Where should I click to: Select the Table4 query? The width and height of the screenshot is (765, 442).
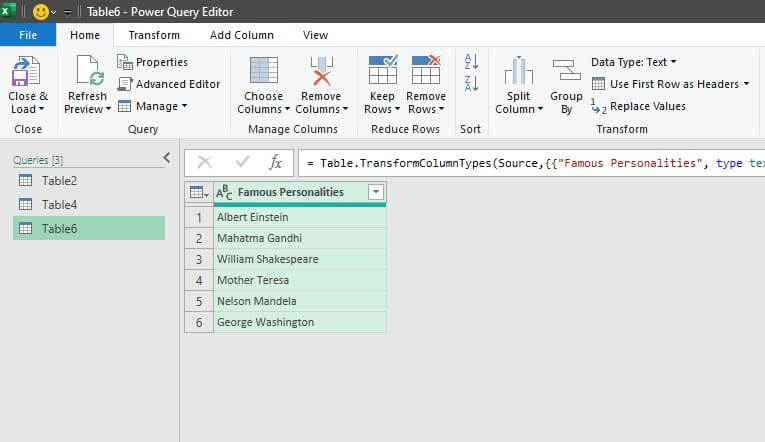tap(89, 204)
